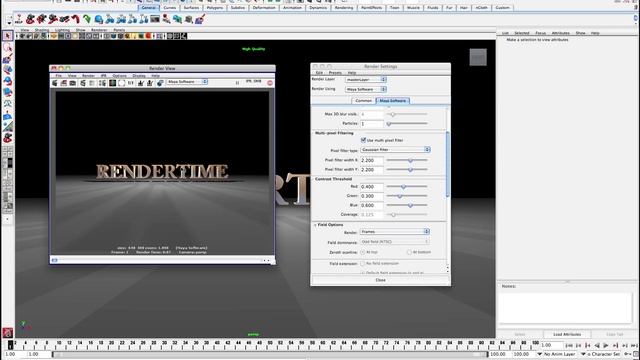The width and height of the screenshot is (640, 360).
Task: Click Close button in Render Settings
Action: tap(380, 280)
